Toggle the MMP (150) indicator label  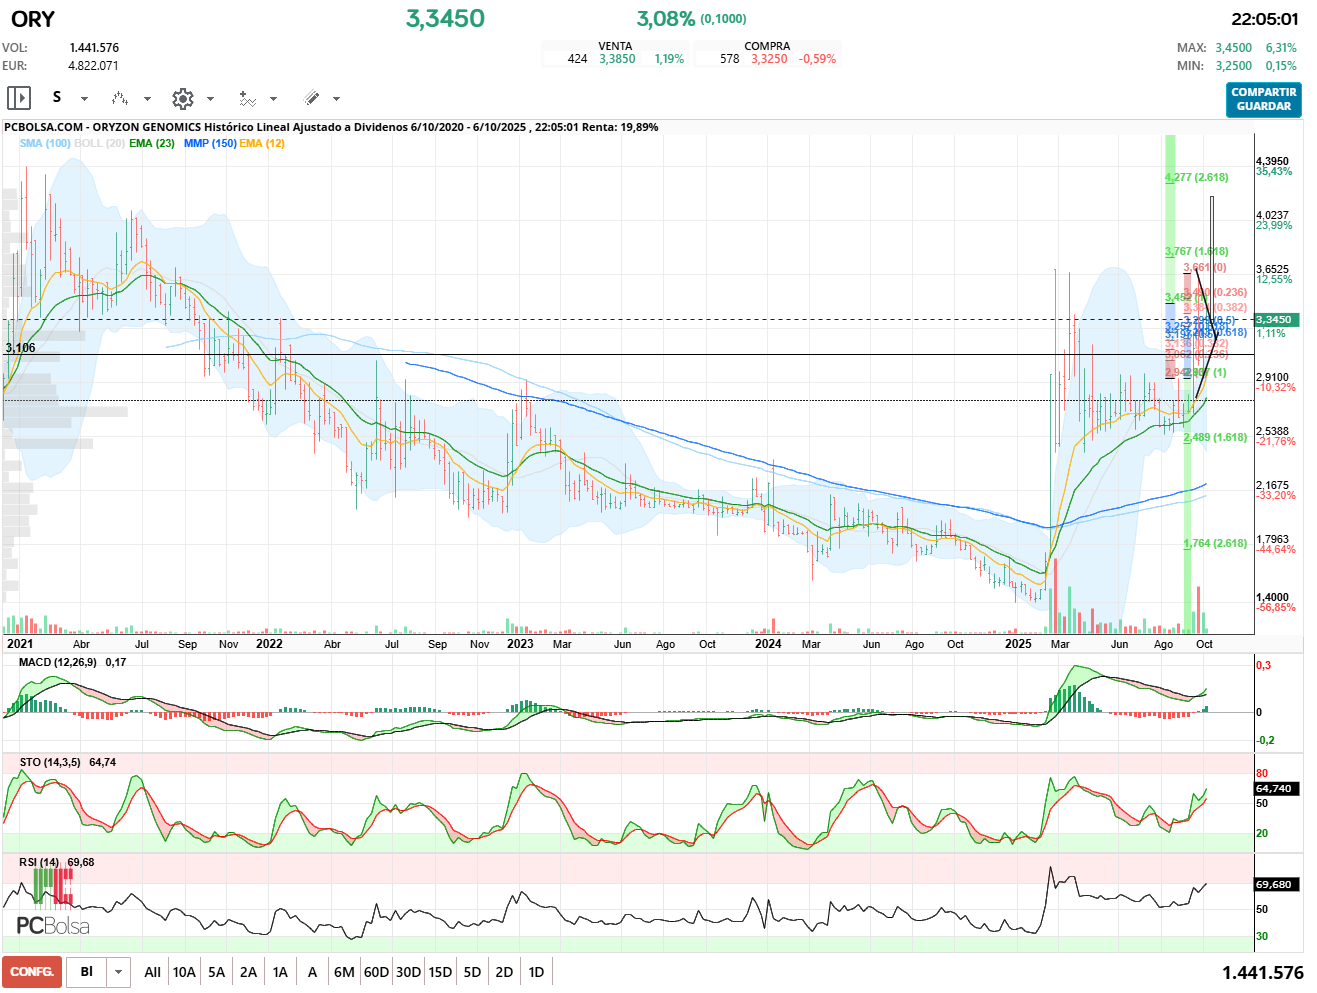210,143
